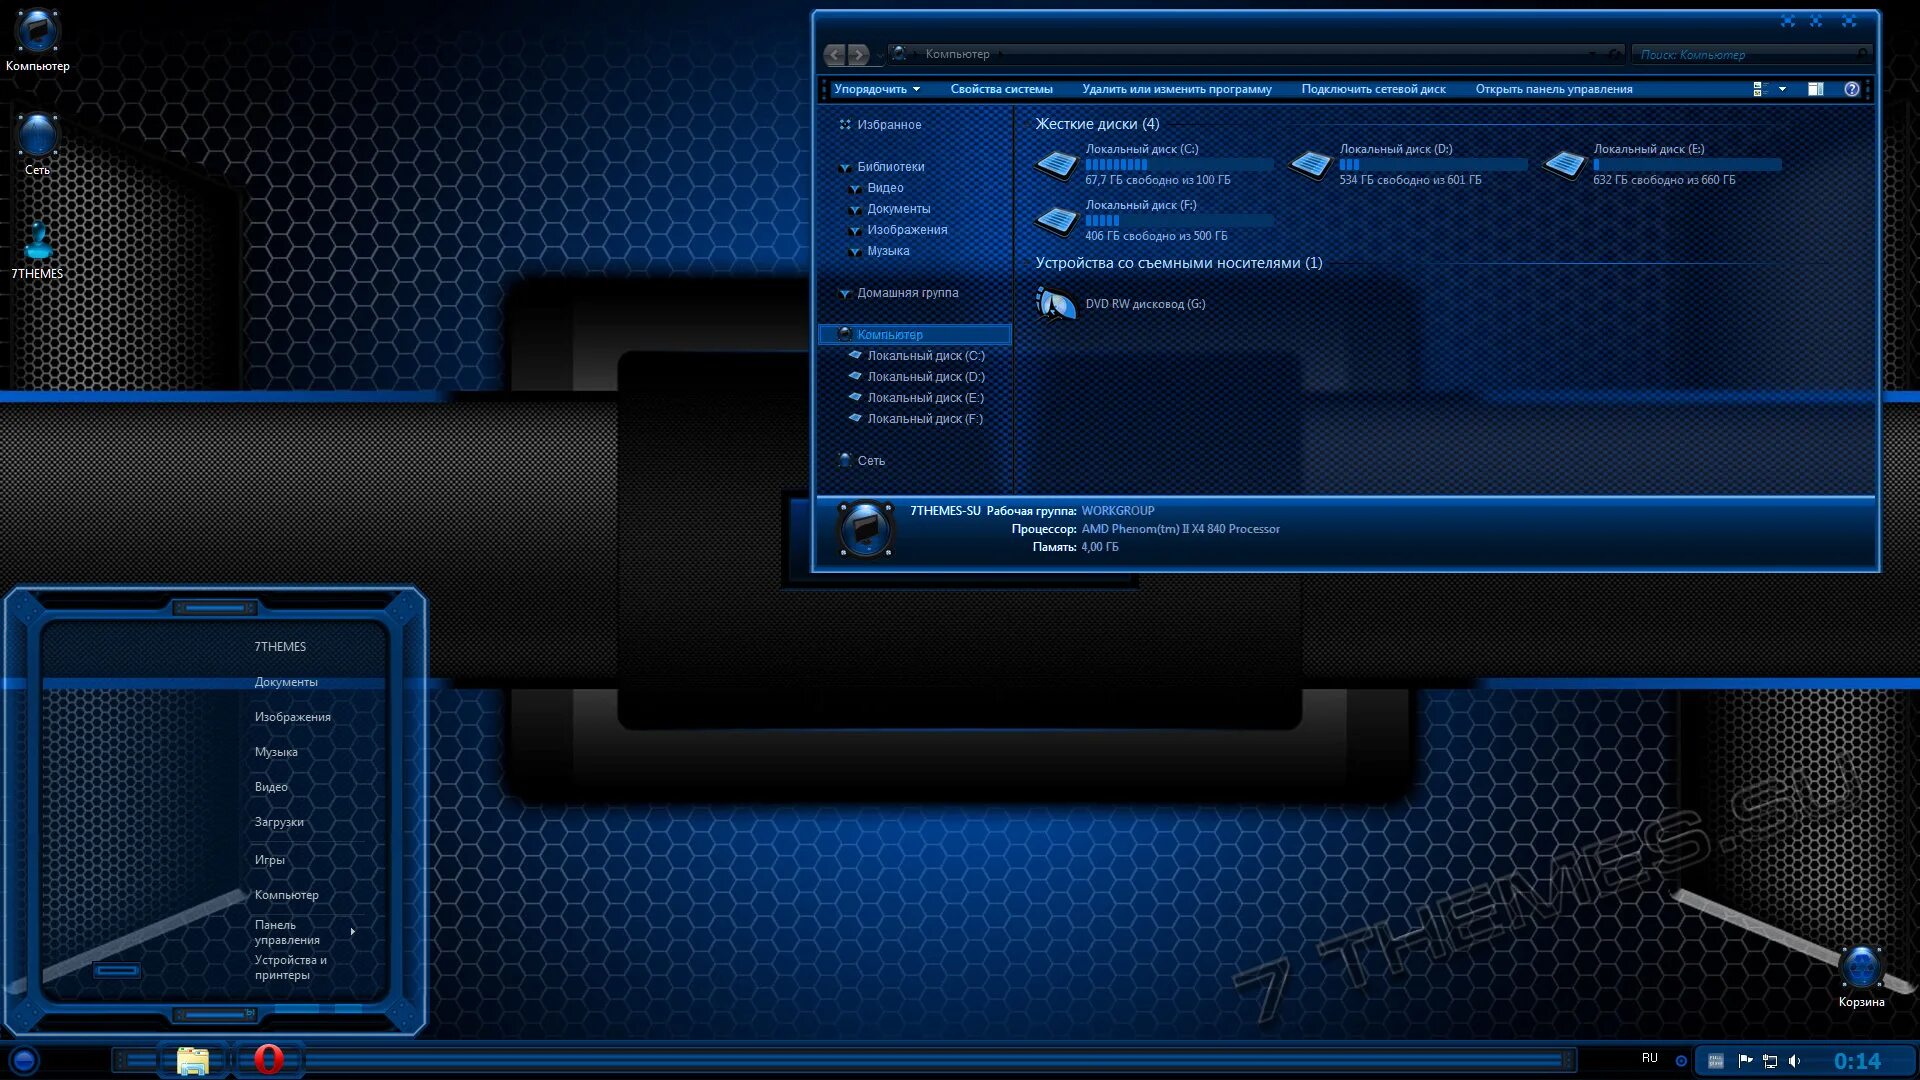Image resolution: width=1920 pixels, height=1080 pixels.
Task: Toggle the preview pane icon
Action: point(1816,89)
